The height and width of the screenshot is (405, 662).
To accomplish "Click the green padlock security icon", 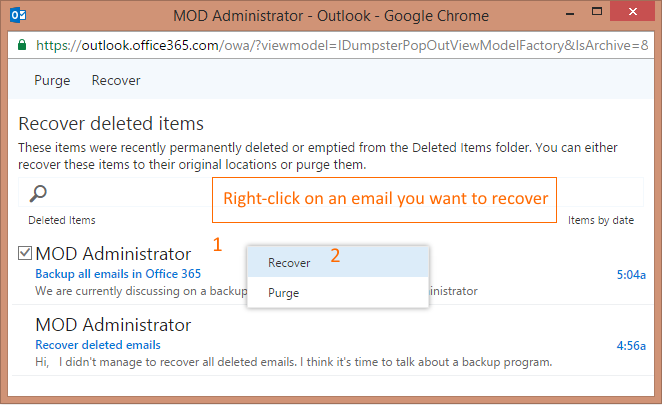I will pos(22,45).
